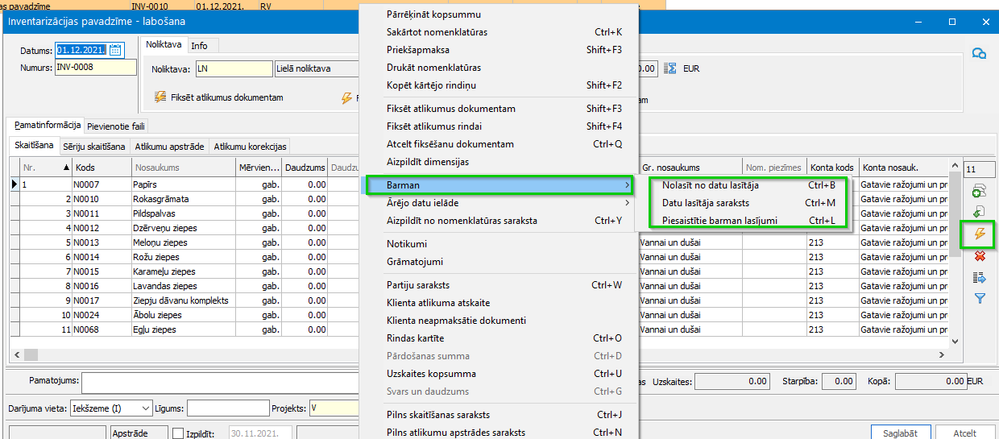Viewport: 999px width, 439px height.
Task: Click the lightning icon right of Fiksēt atlikumus
Action: tap(347, 98)
